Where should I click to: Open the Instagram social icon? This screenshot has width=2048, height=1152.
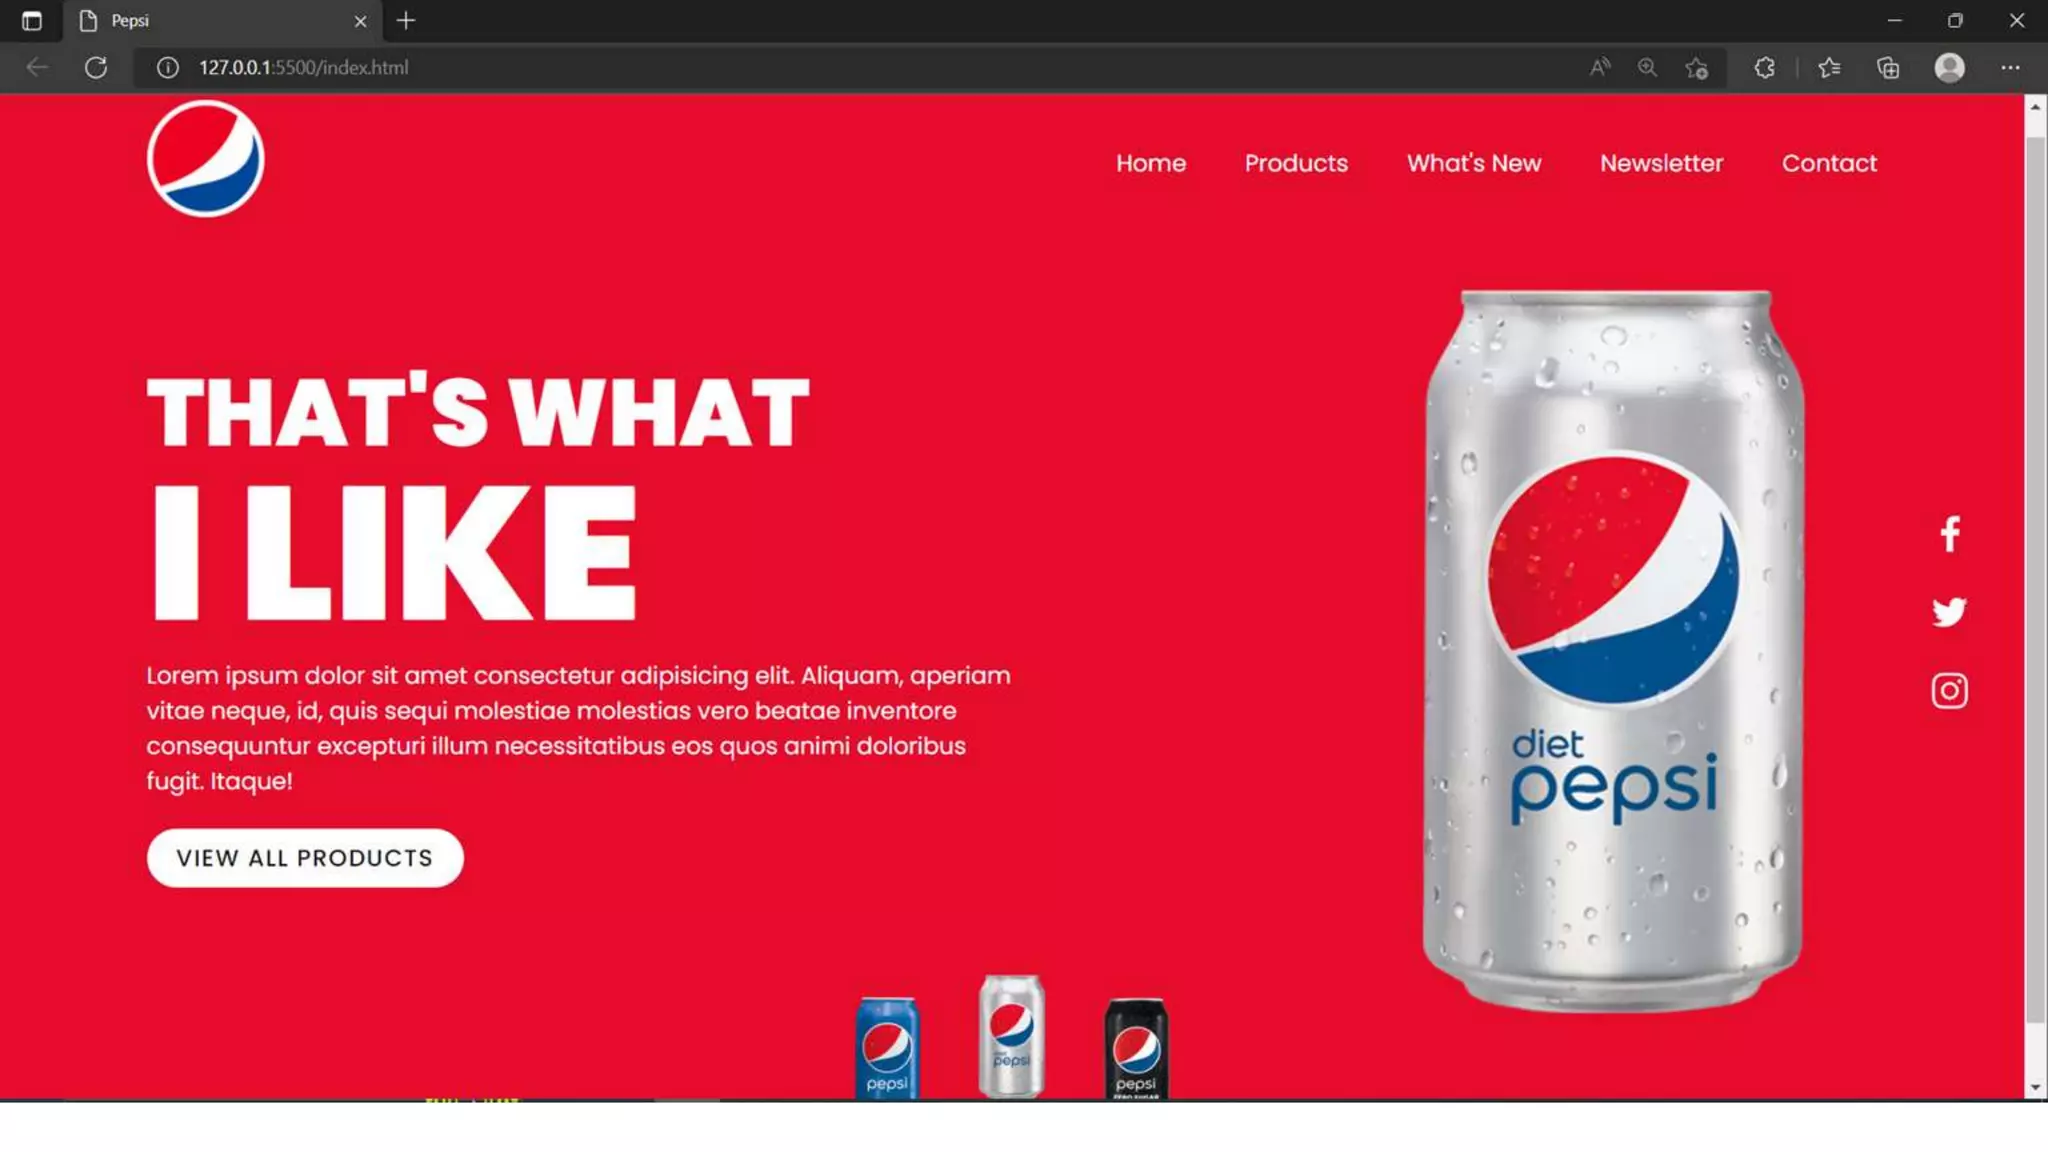1949,691
